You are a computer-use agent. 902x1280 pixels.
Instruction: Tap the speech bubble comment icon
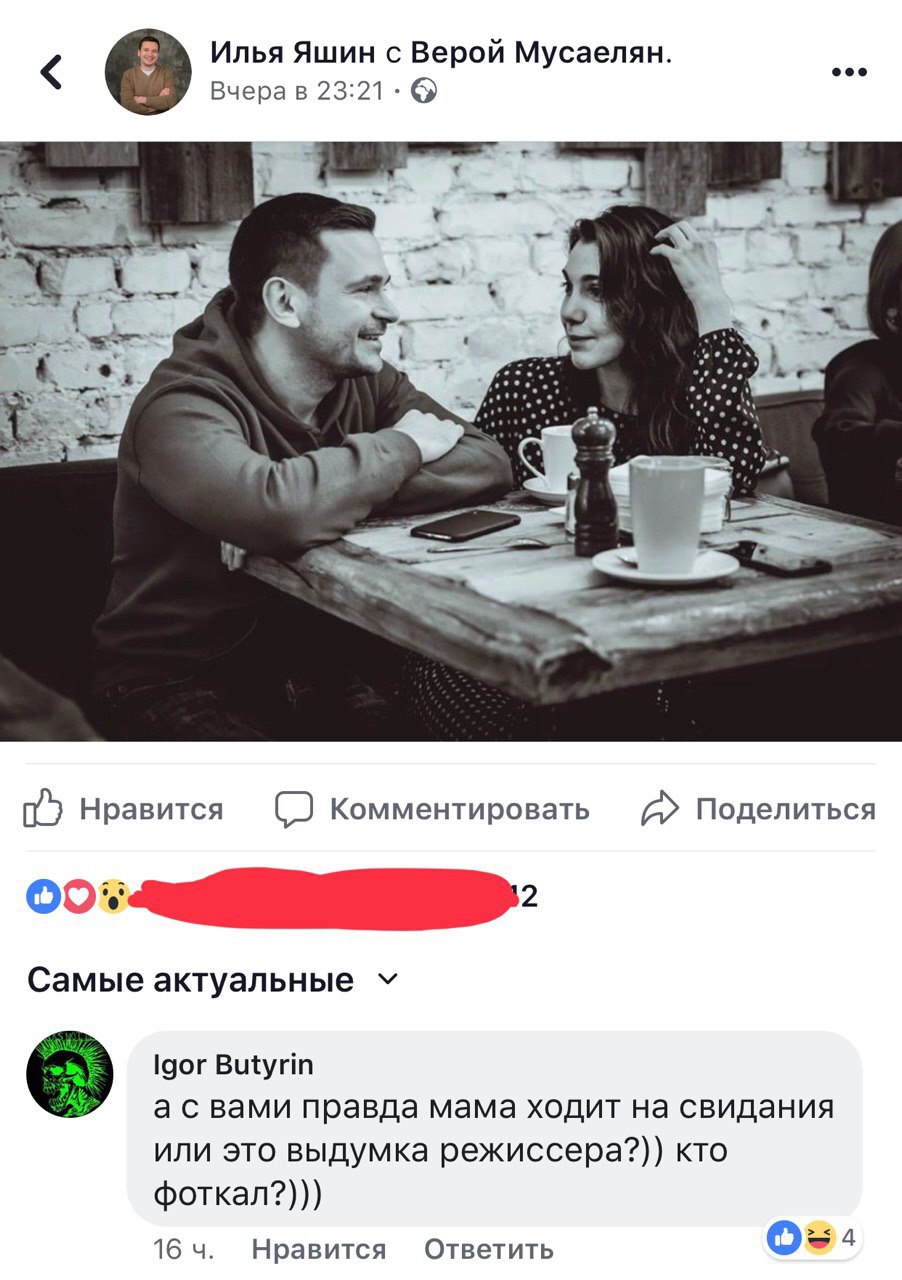click(294, 808)
